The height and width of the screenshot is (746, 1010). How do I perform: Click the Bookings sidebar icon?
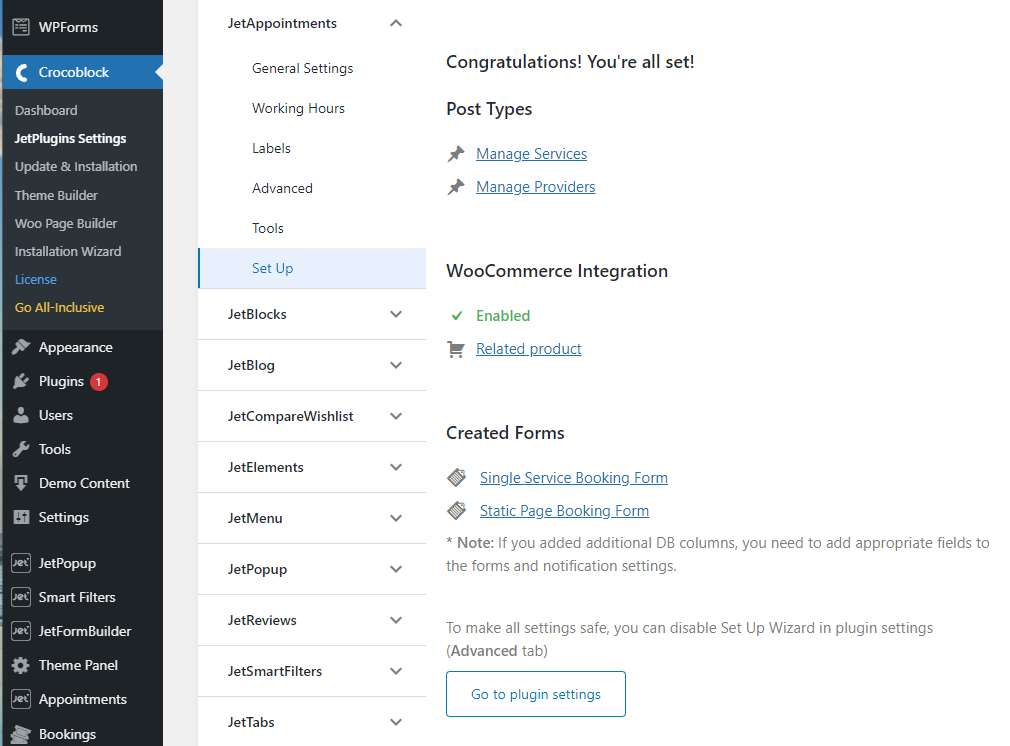[x=21, y=734]
